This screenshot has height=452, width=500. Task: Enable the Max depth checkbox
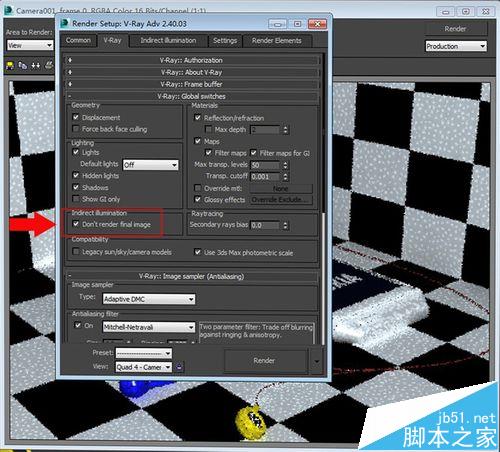pyautogui.click(x=208, y=129)
